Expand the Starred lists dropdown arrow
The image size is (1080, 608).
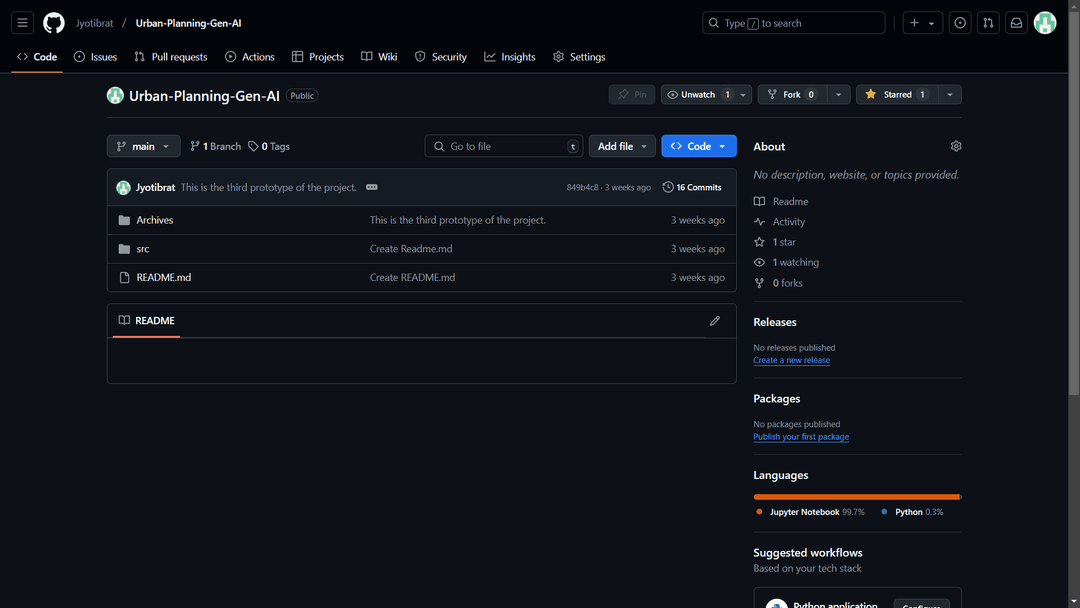tap(950, 94)
